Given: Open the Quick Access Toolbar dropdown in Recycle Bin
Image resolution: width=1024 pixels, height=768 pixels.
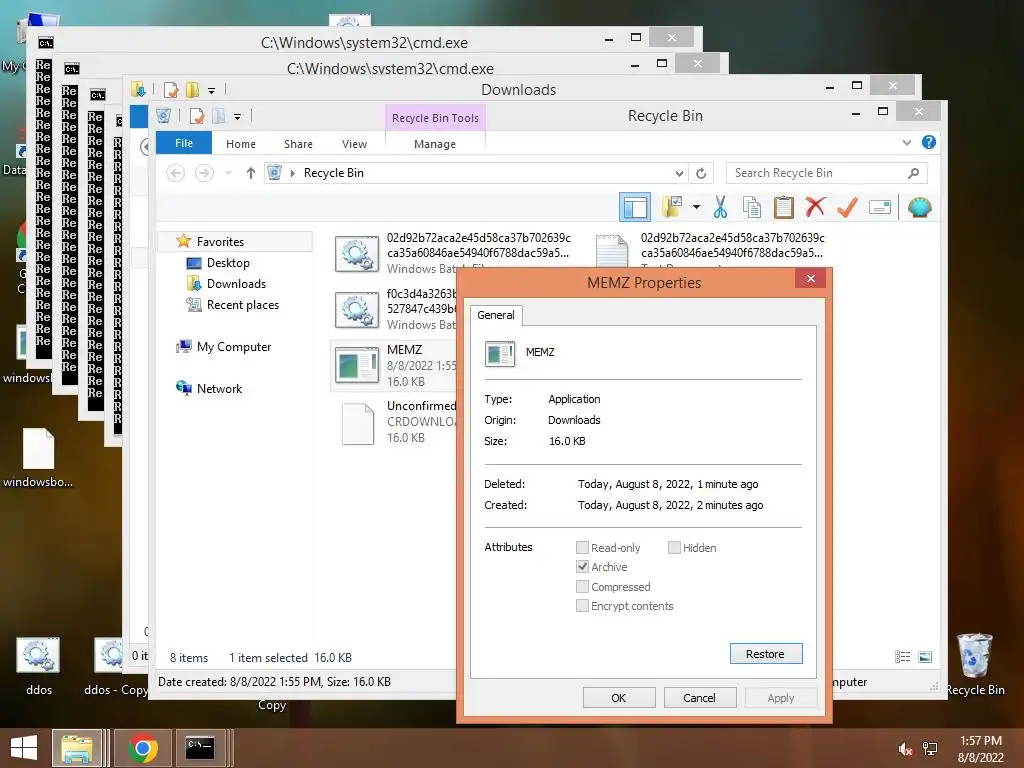Looking at the screenshot, I should [238, 117].
